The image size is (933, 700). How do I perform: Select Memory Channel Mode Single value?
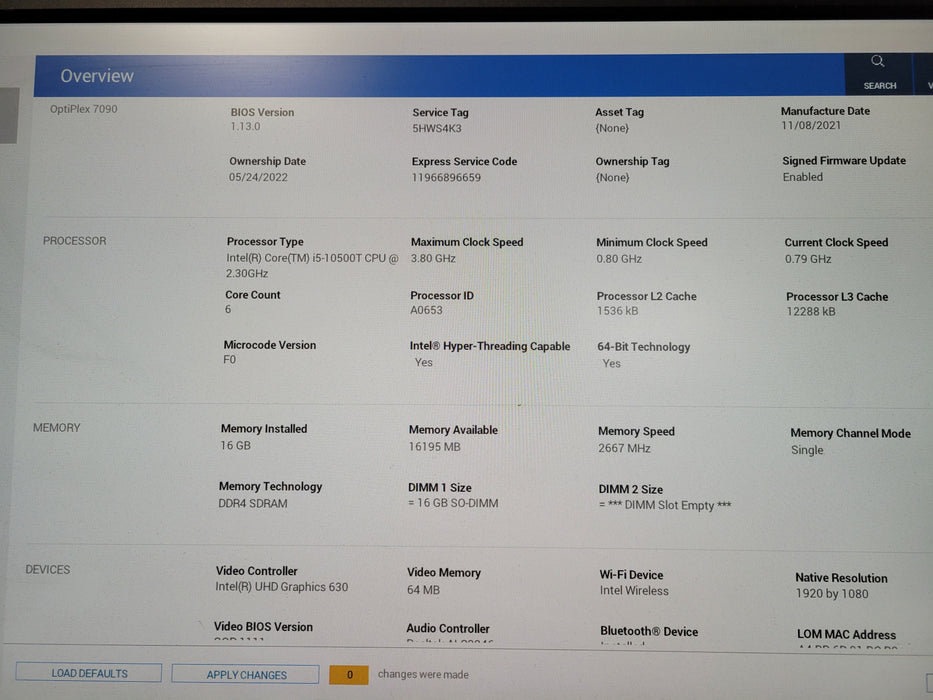point(807,450)
